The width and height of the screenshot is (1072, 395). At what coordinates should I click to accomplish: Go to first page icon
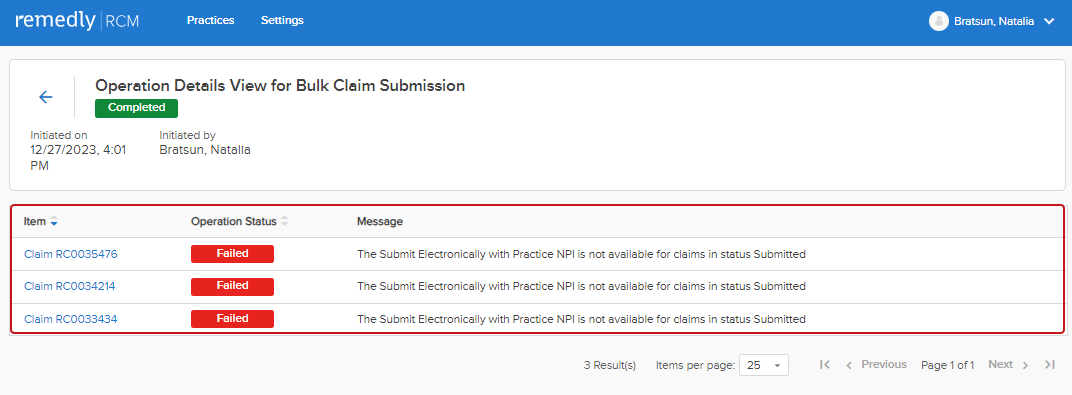825,365
